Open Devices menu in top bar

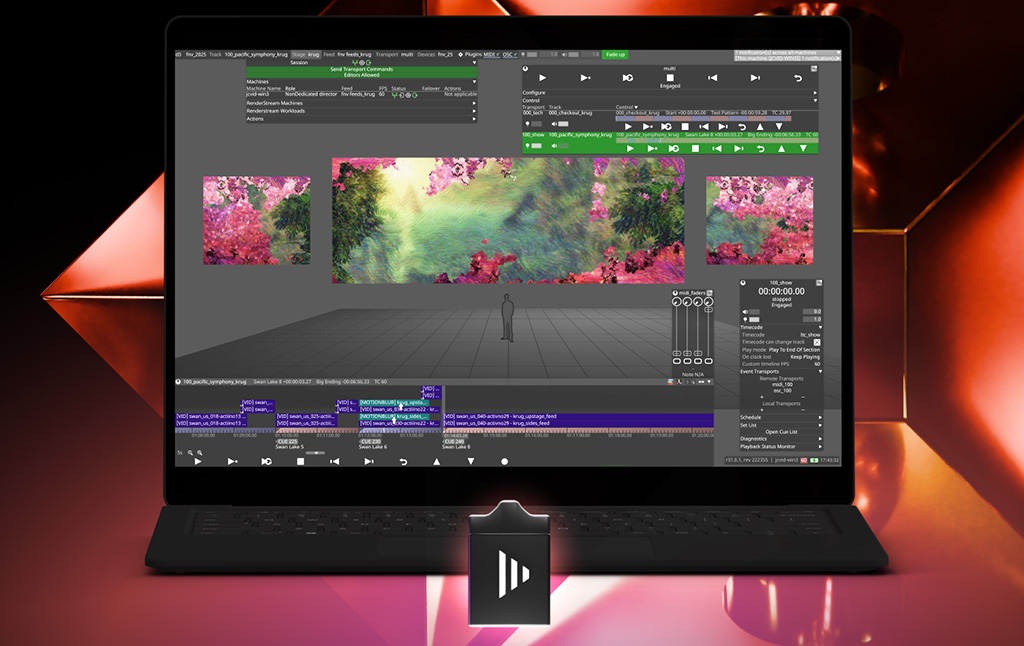(x=435, y=55)
